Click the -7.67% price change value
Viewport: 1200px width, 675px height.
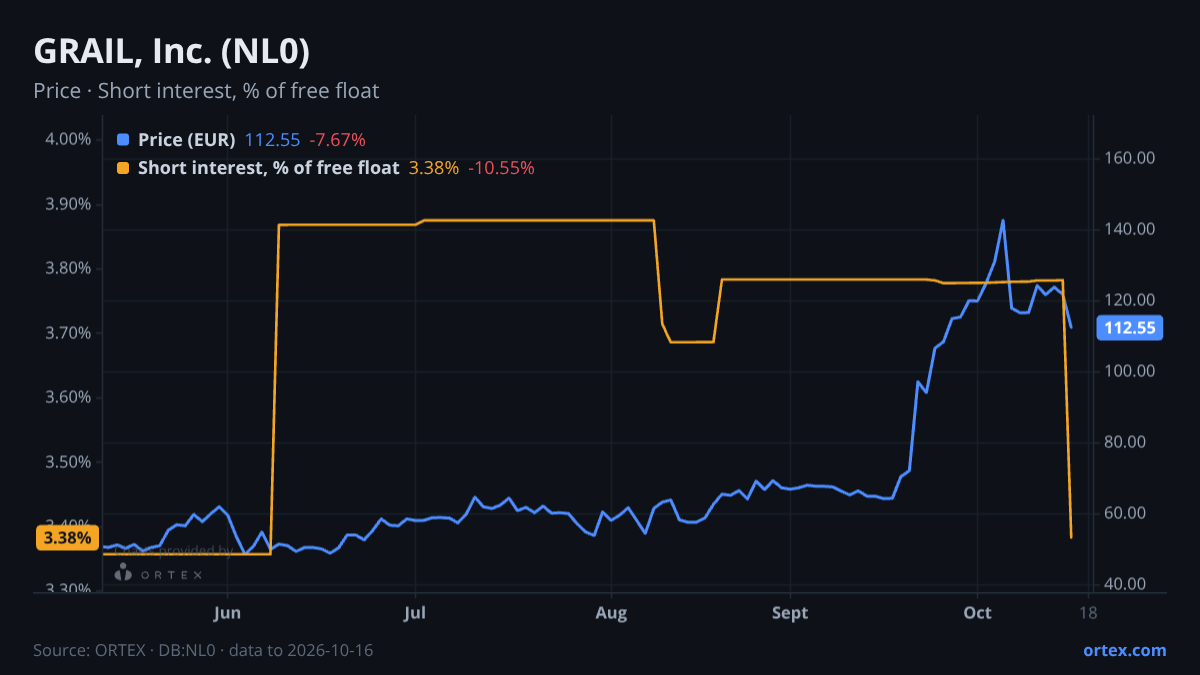pos(337,140)
